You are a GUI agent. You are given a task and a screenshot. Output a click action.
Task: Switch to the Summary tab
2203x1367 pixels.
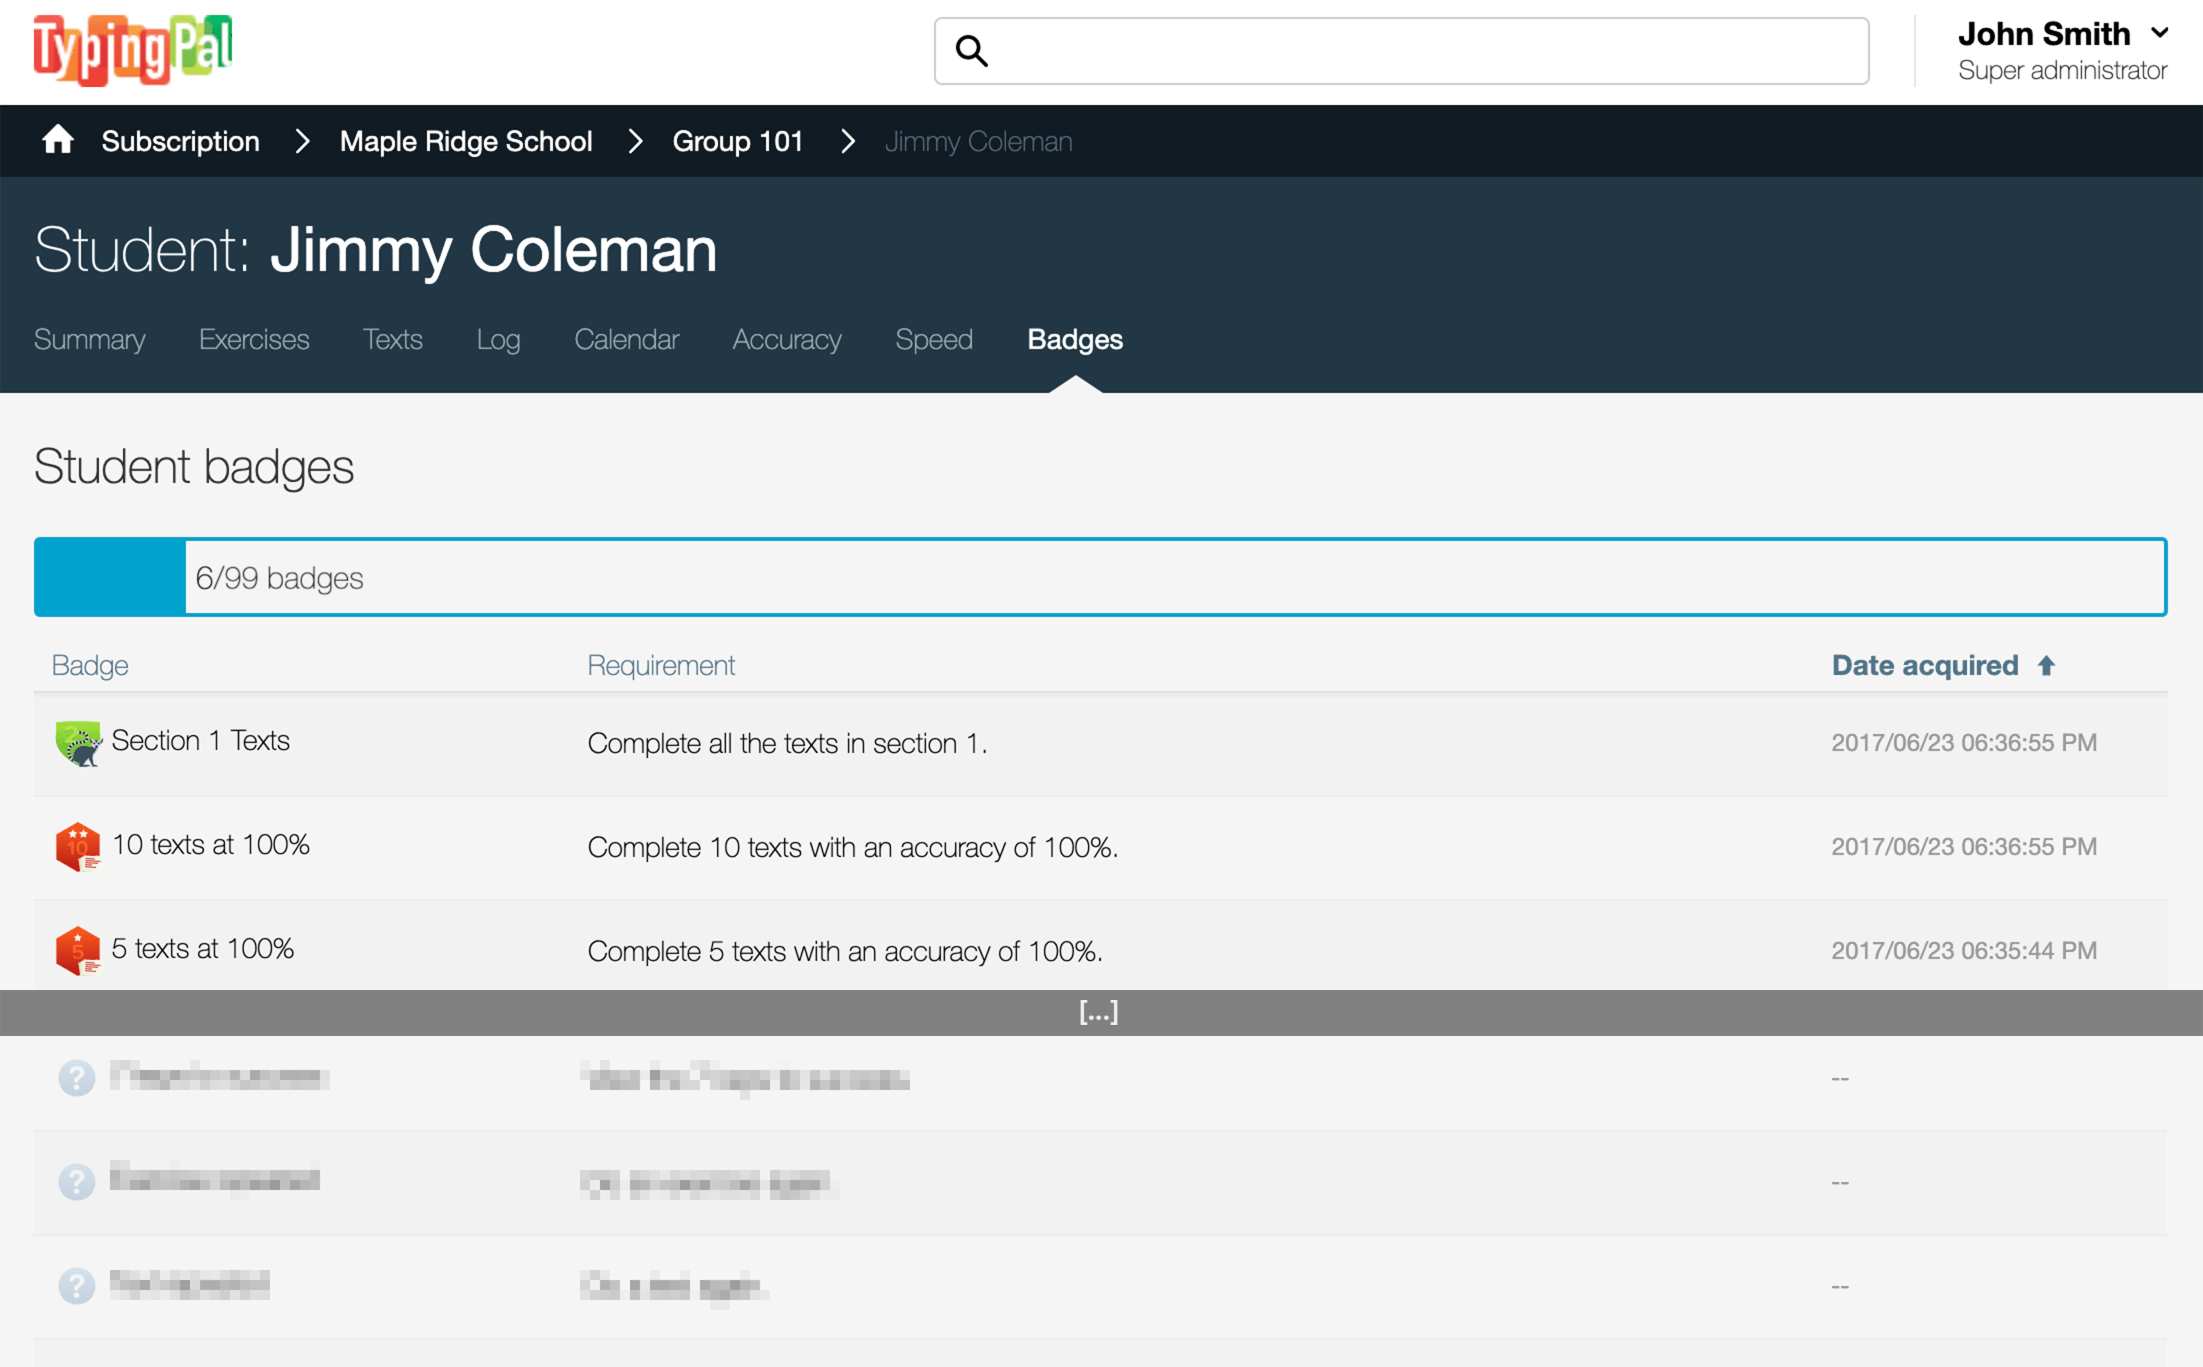(x=90, y=340)
